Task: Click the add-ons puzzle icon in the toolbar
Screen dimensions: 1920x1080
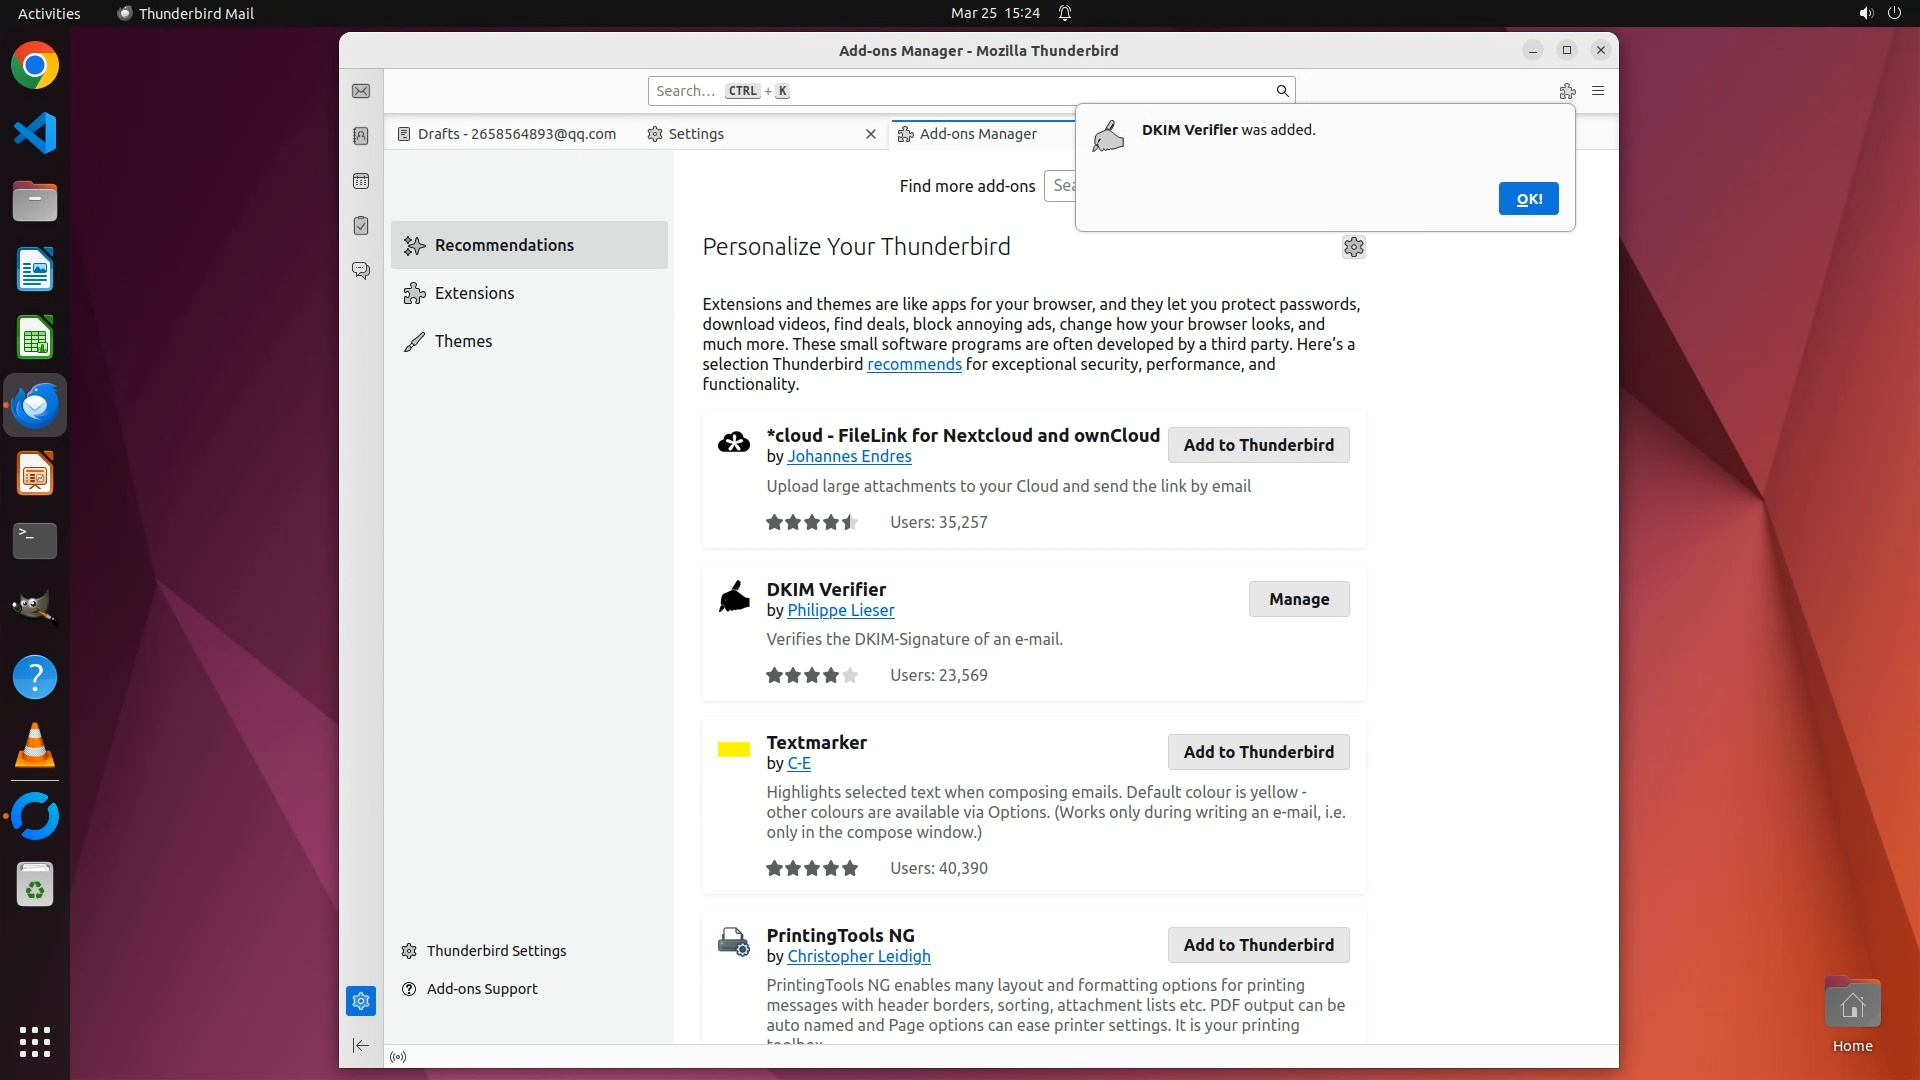Action: [1567, 91]
